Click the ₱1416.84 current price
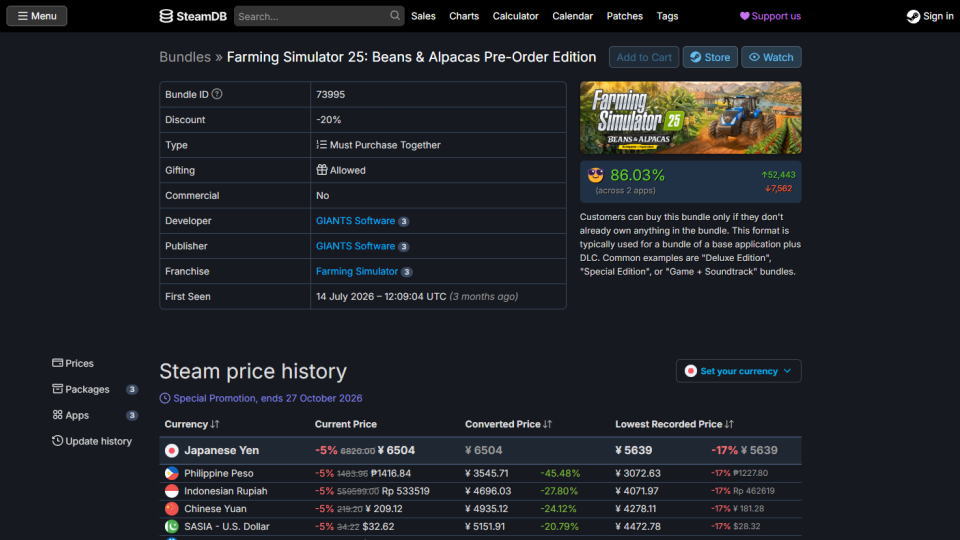 [x=391, y=473]
